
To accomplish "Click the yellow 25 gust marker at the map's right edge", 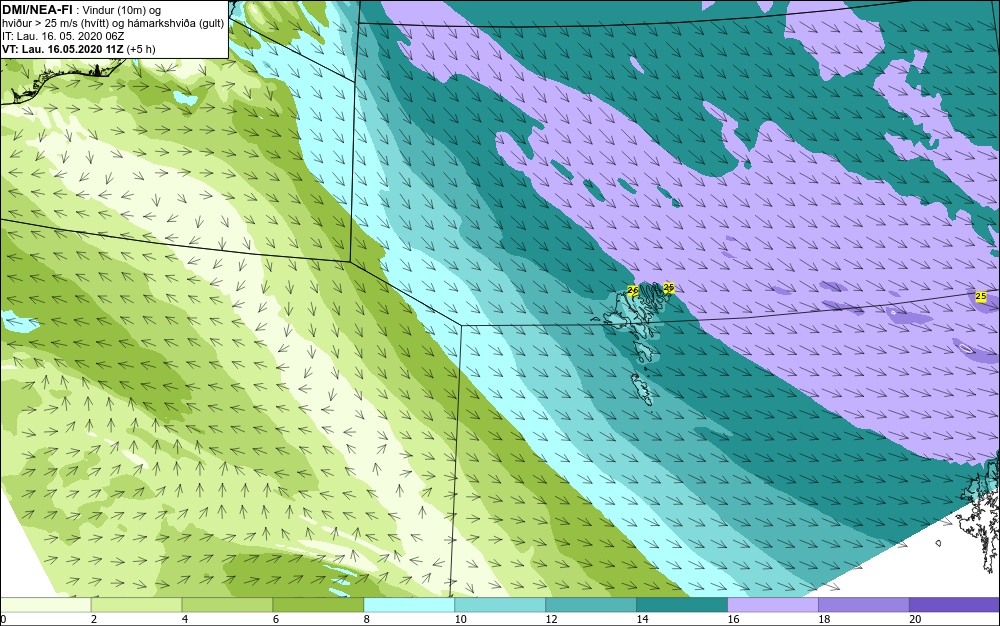I will (x=981, y=296).
